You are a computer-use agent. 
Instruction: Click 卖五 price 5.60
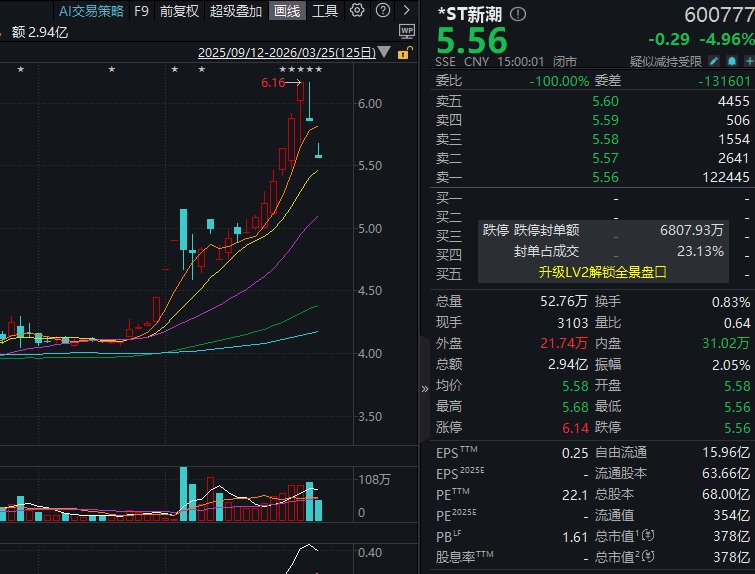tap(605, 101)
